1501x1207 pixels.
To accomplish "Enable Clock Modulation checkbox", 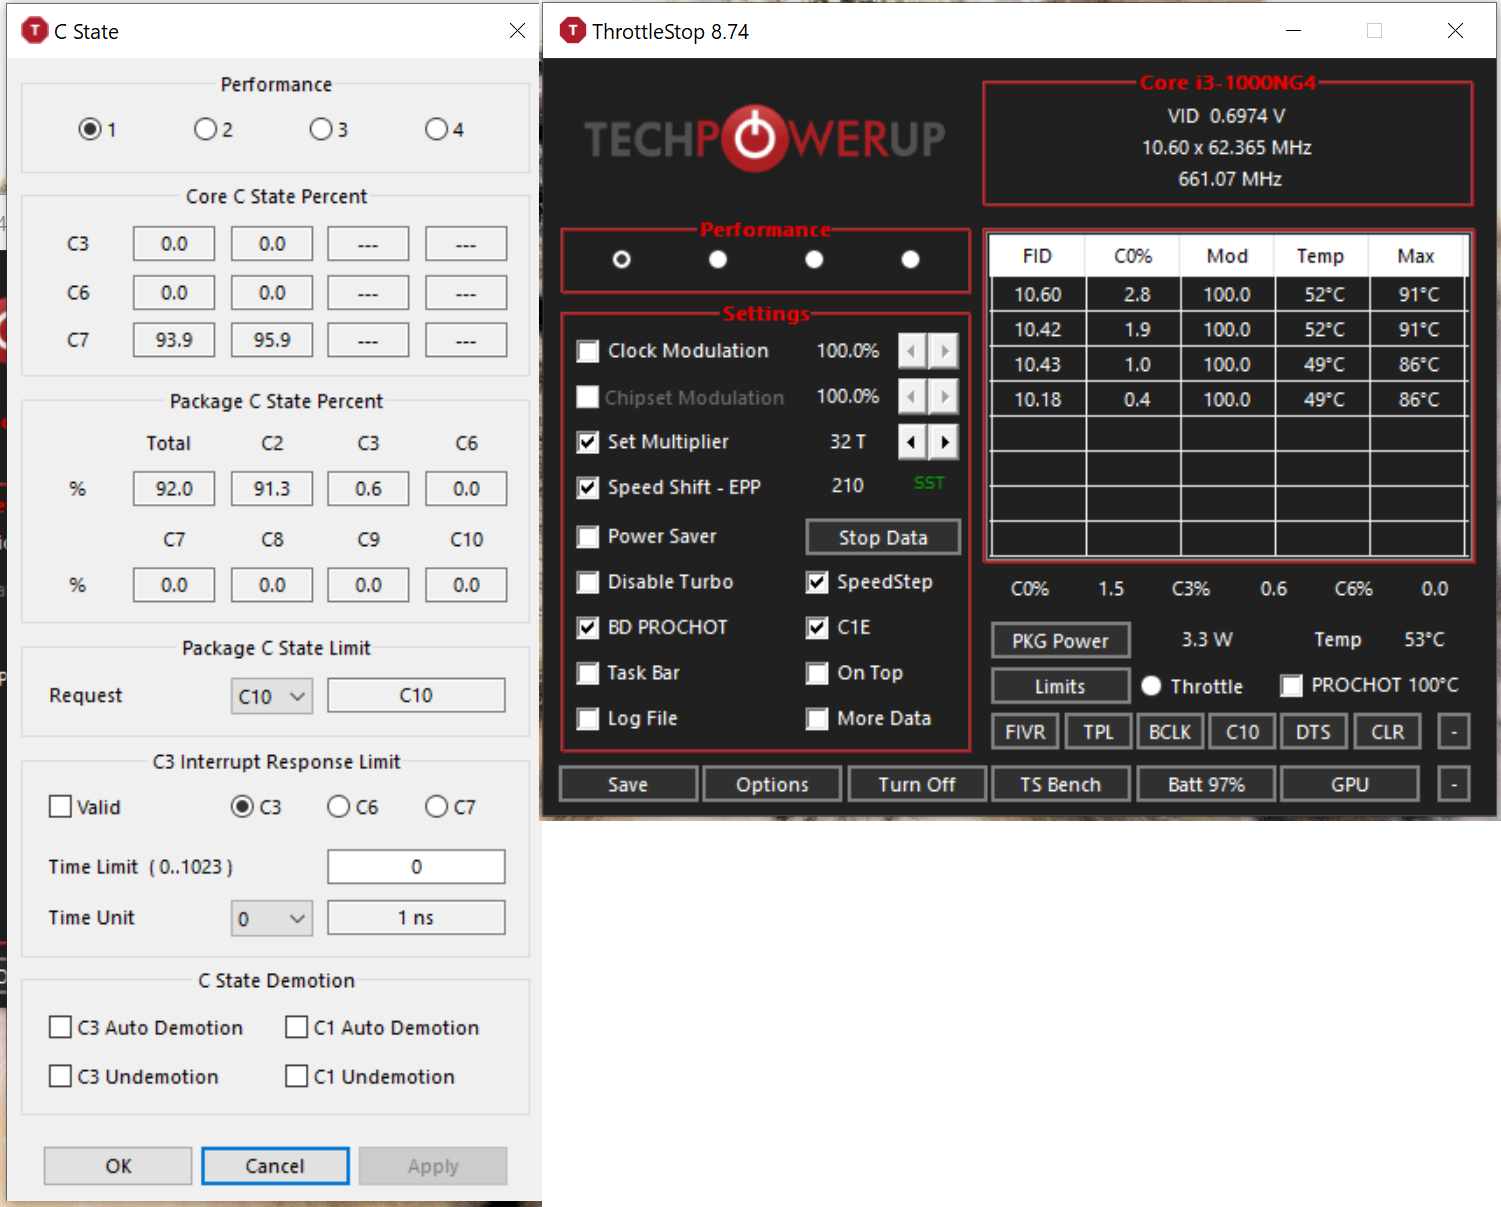I will [x=588, y=351].
